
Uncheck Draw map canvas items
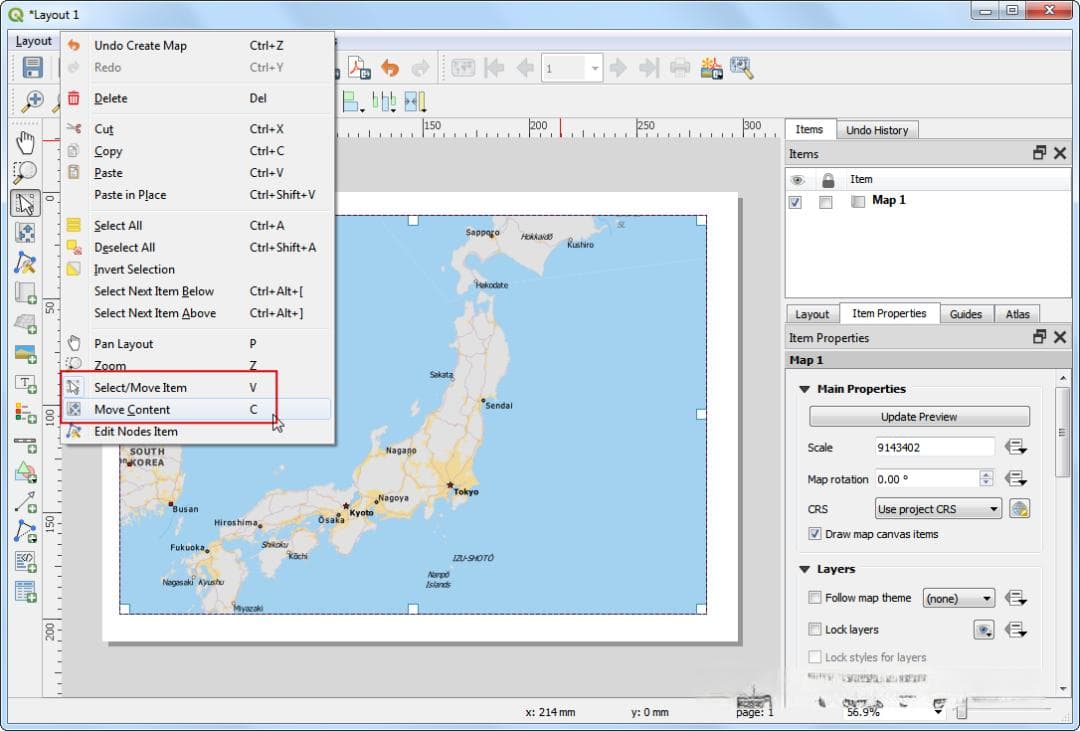[x=815, y=534]
